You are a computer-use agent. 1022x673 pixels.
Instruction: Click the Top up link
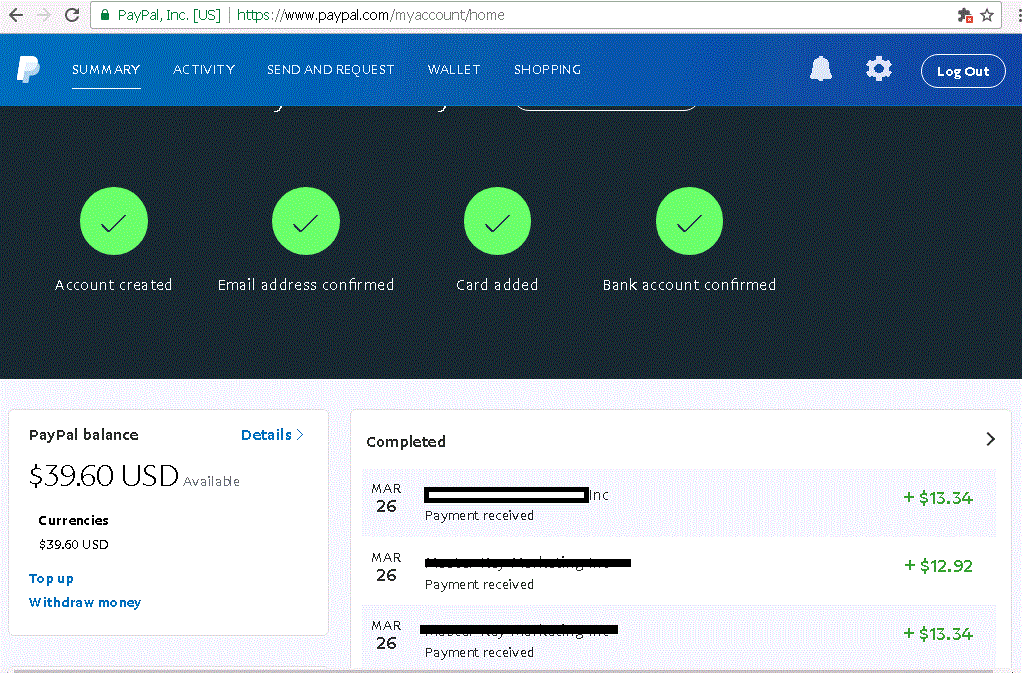pos(51,579)
